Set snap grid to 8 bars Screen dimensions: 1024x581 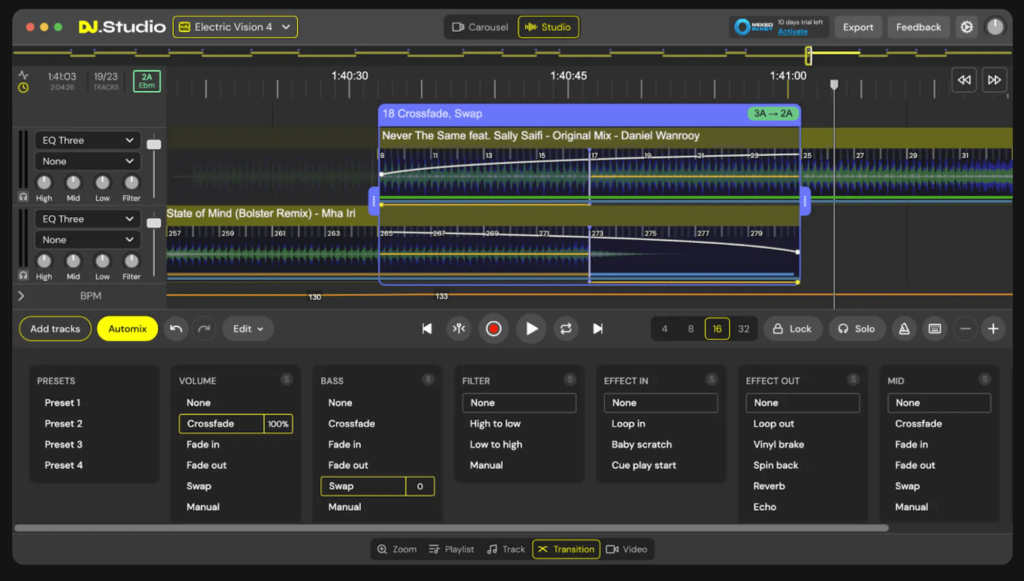[x=690, y=328]
